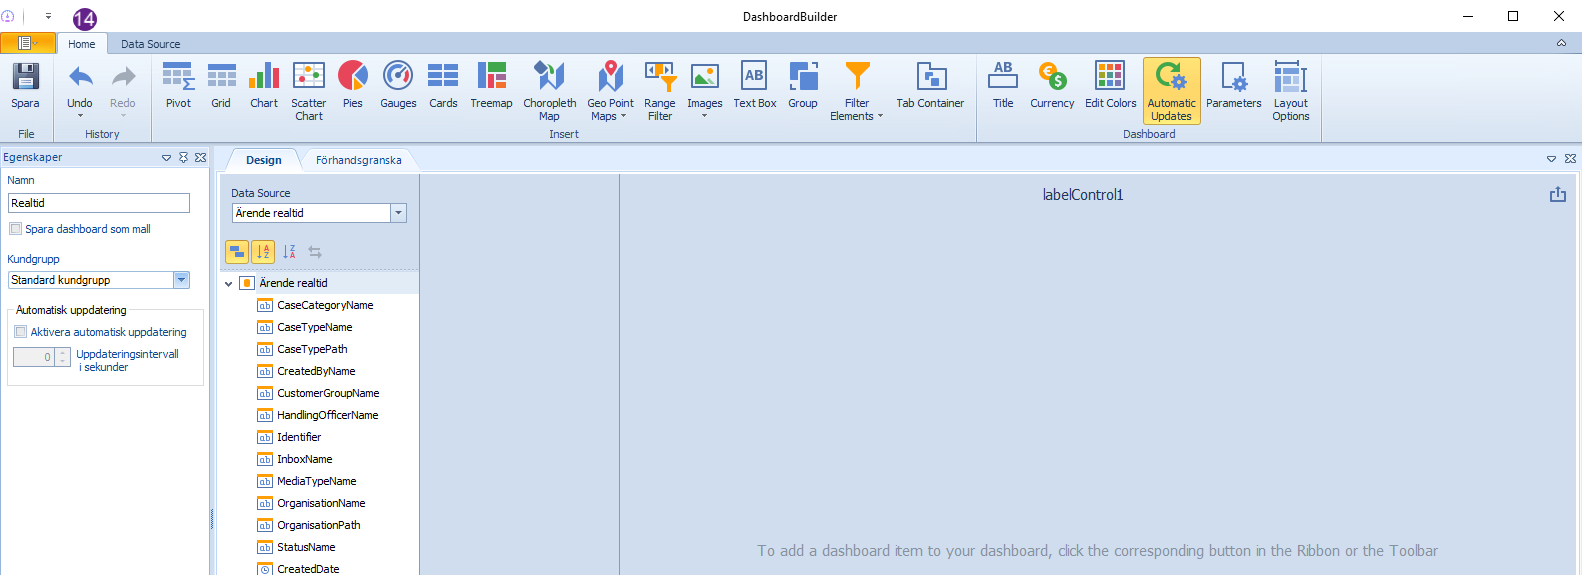This screenshot has height=575, width=1583.
Task: Open the application file menu button
Action: [28, 43]
